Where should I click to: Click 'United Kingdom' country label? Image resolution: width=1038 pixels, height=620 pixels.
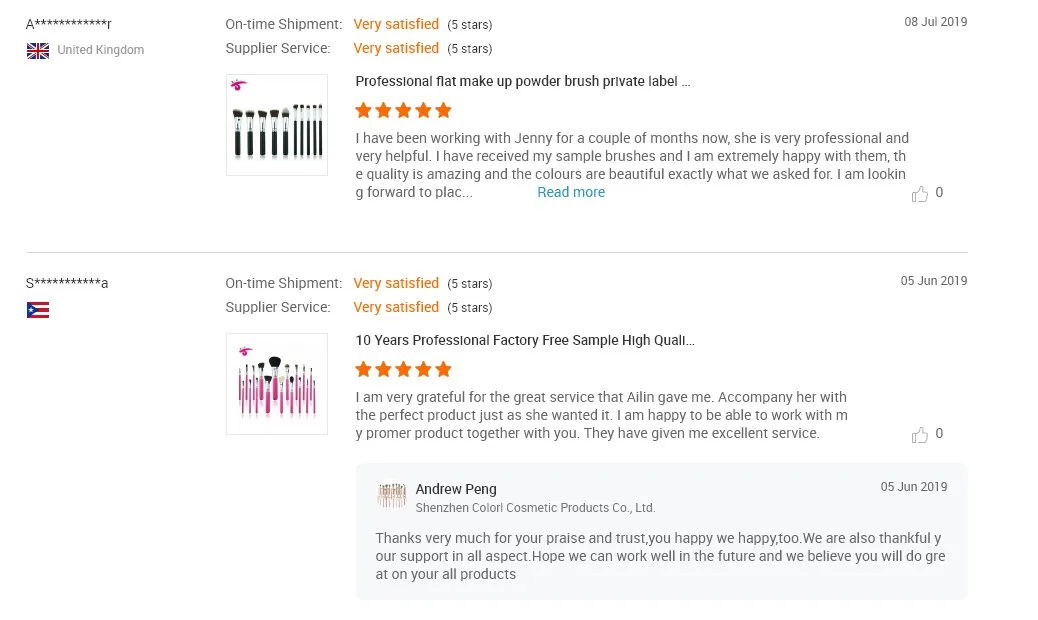[100, 50]
